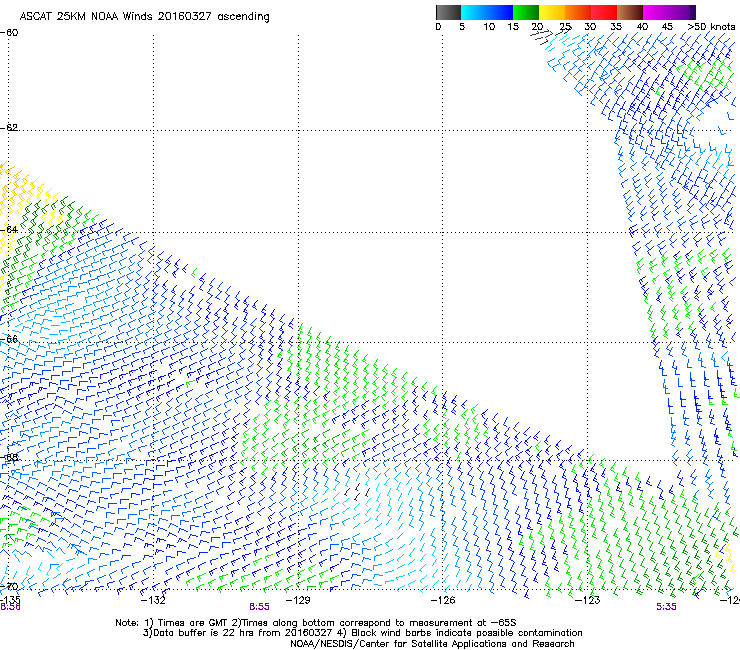Click the legend tick label "45"
The height and width of the screenshot is (650, 740).
tap(667, 27)
